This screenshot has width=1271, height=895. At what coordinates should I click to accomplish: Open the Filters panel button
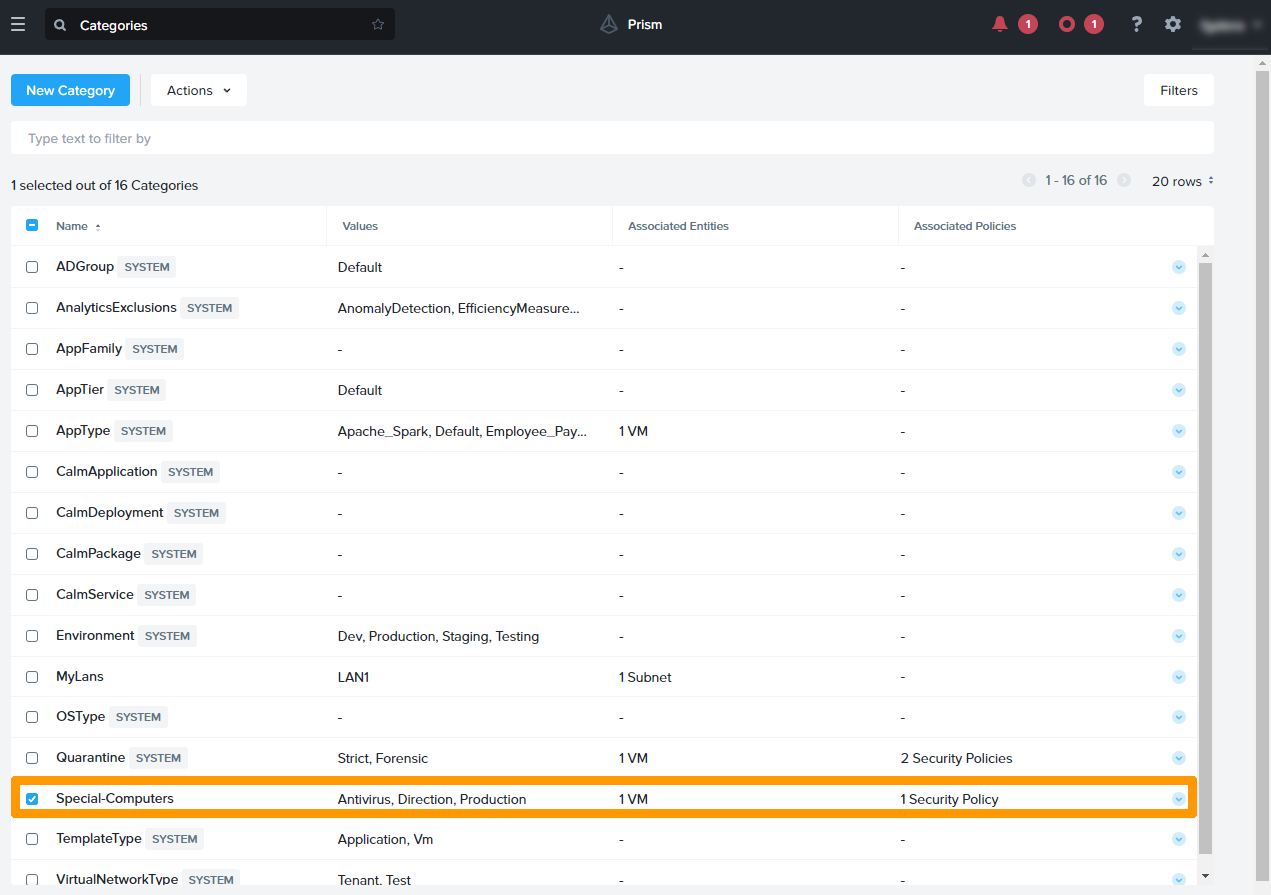point(1178,90)
